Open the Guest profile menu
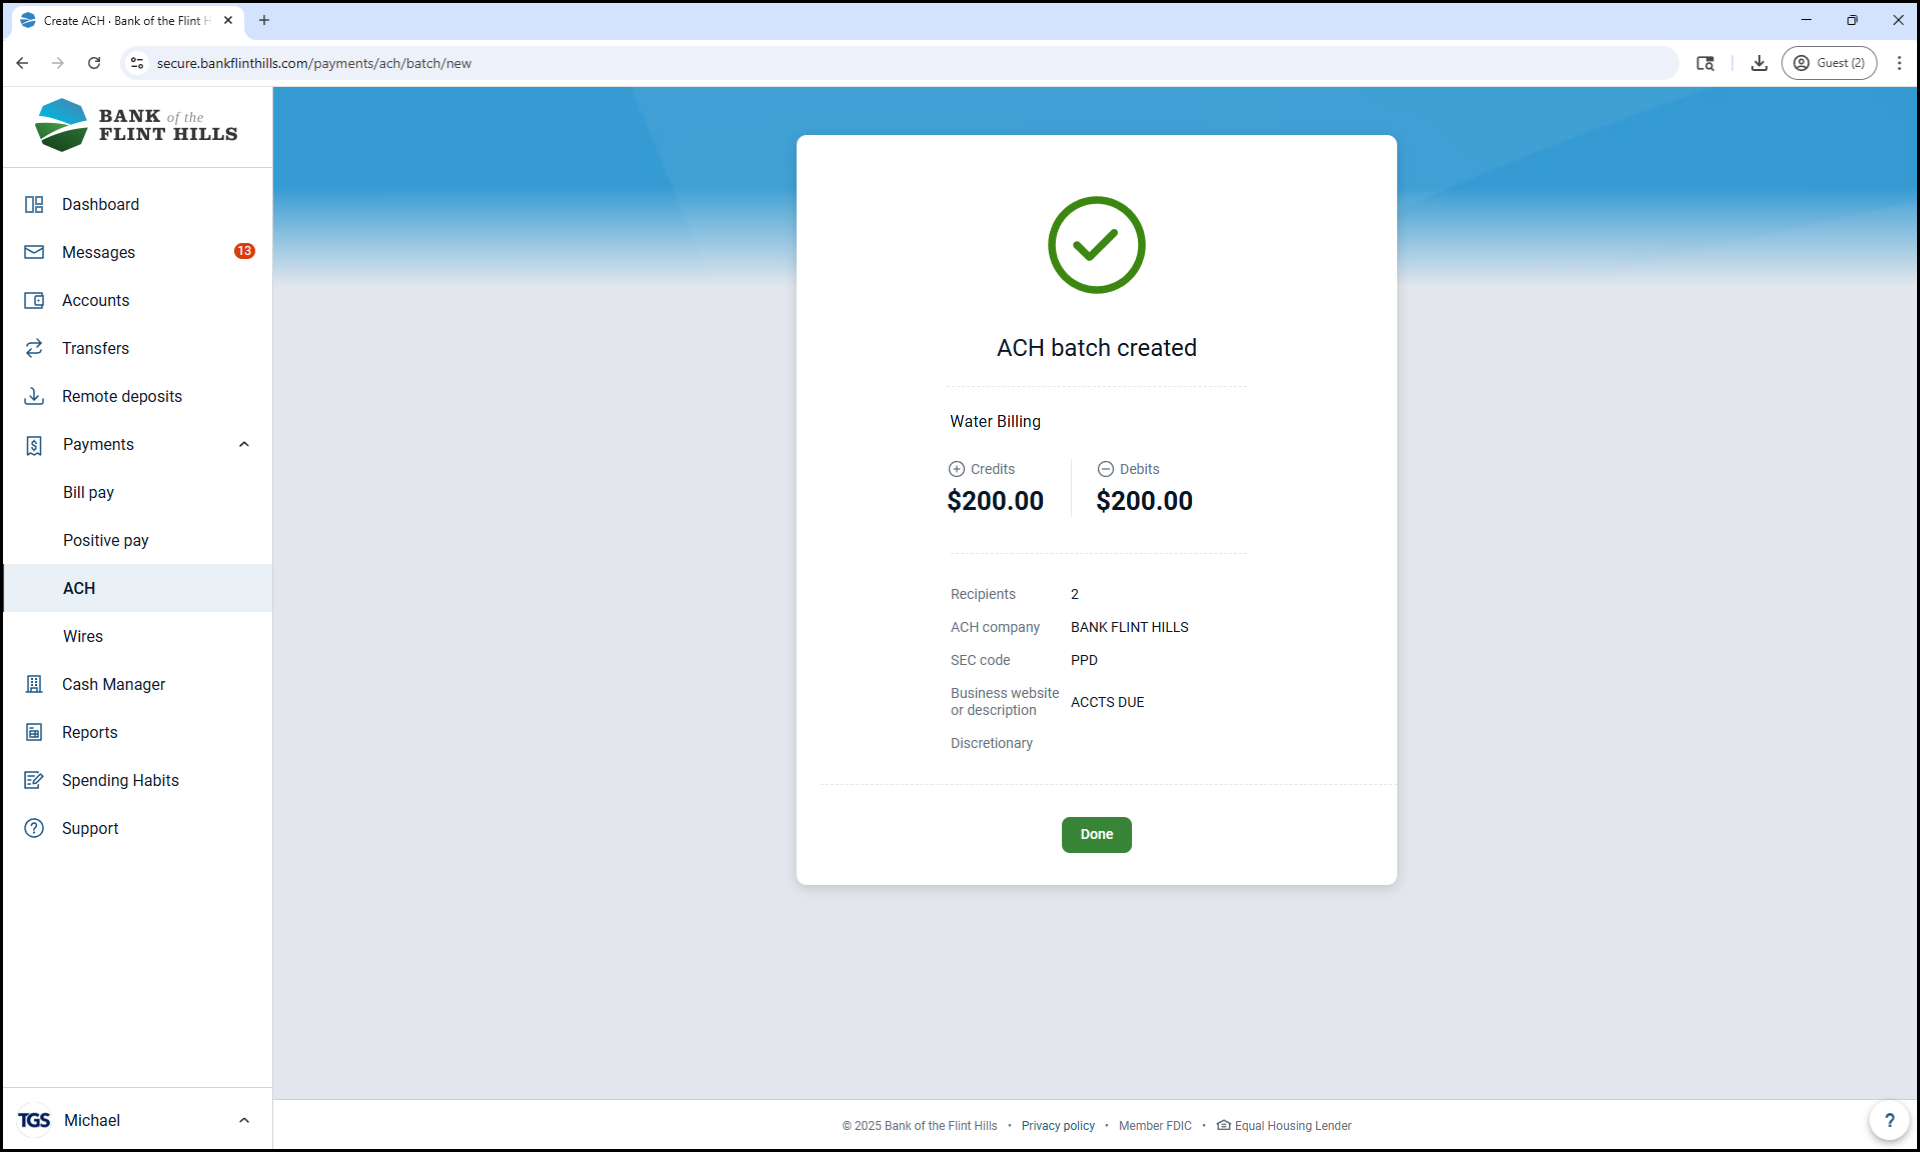Image resolution: width=1920 pixels, height=1152 pixels. tap(1828, 63)
